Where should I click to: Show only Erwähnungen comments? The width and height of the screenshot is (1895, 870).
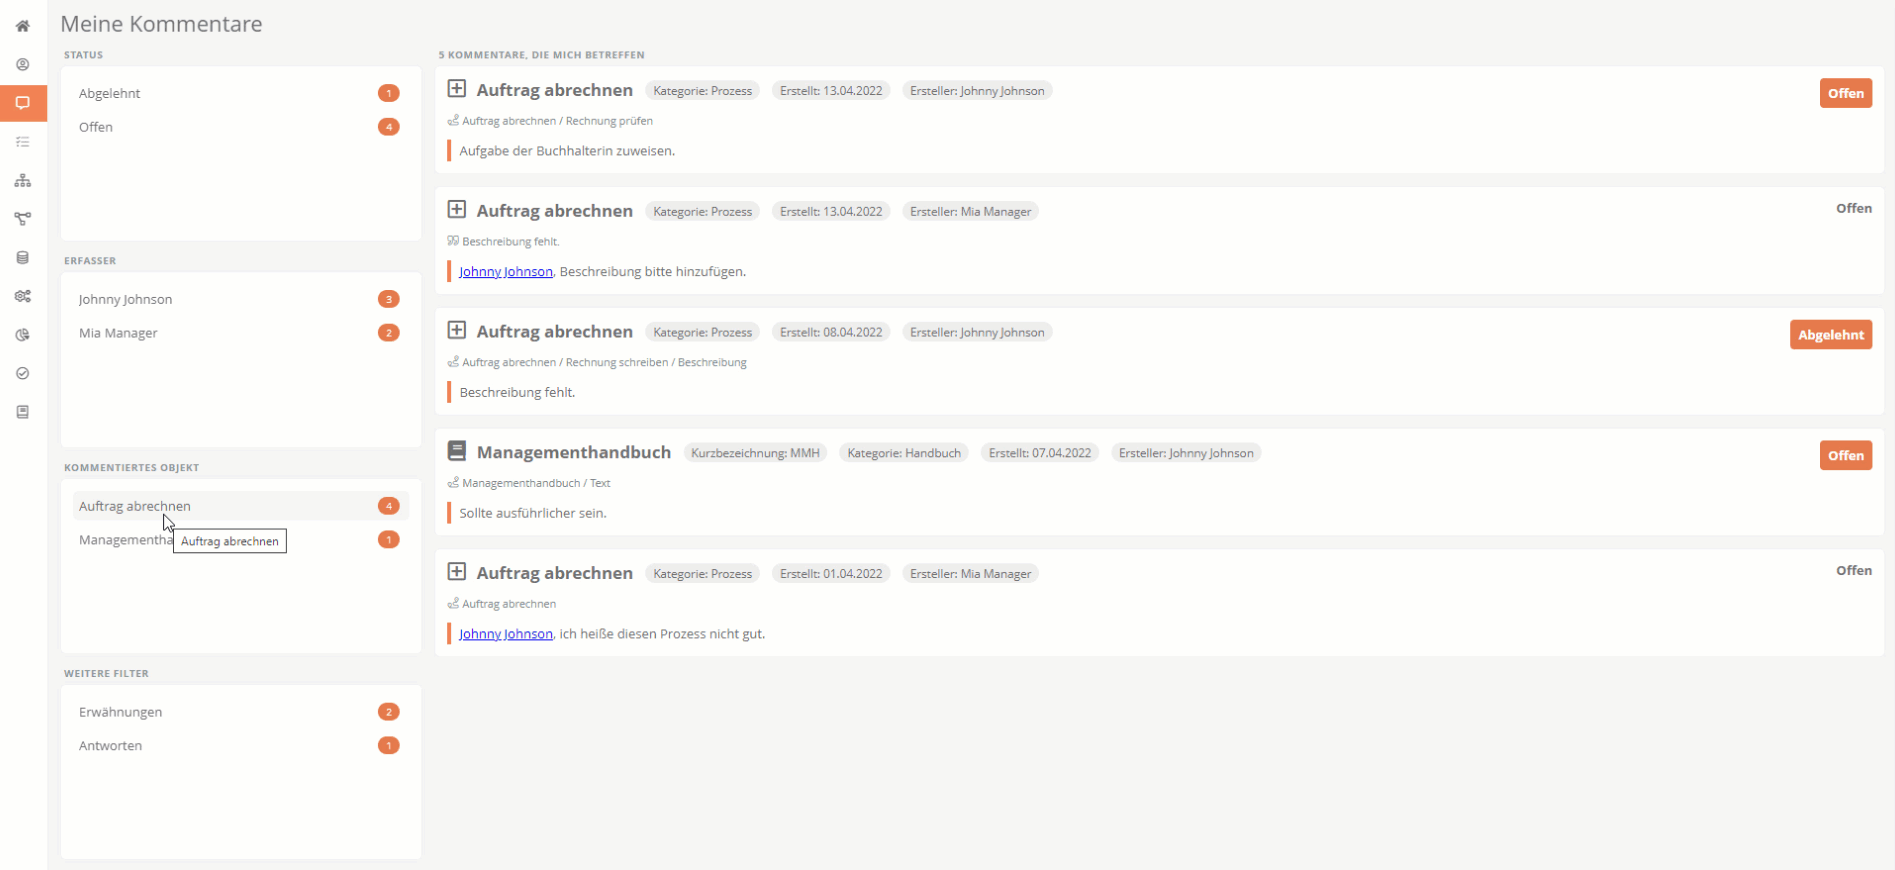tap(240, 712)
